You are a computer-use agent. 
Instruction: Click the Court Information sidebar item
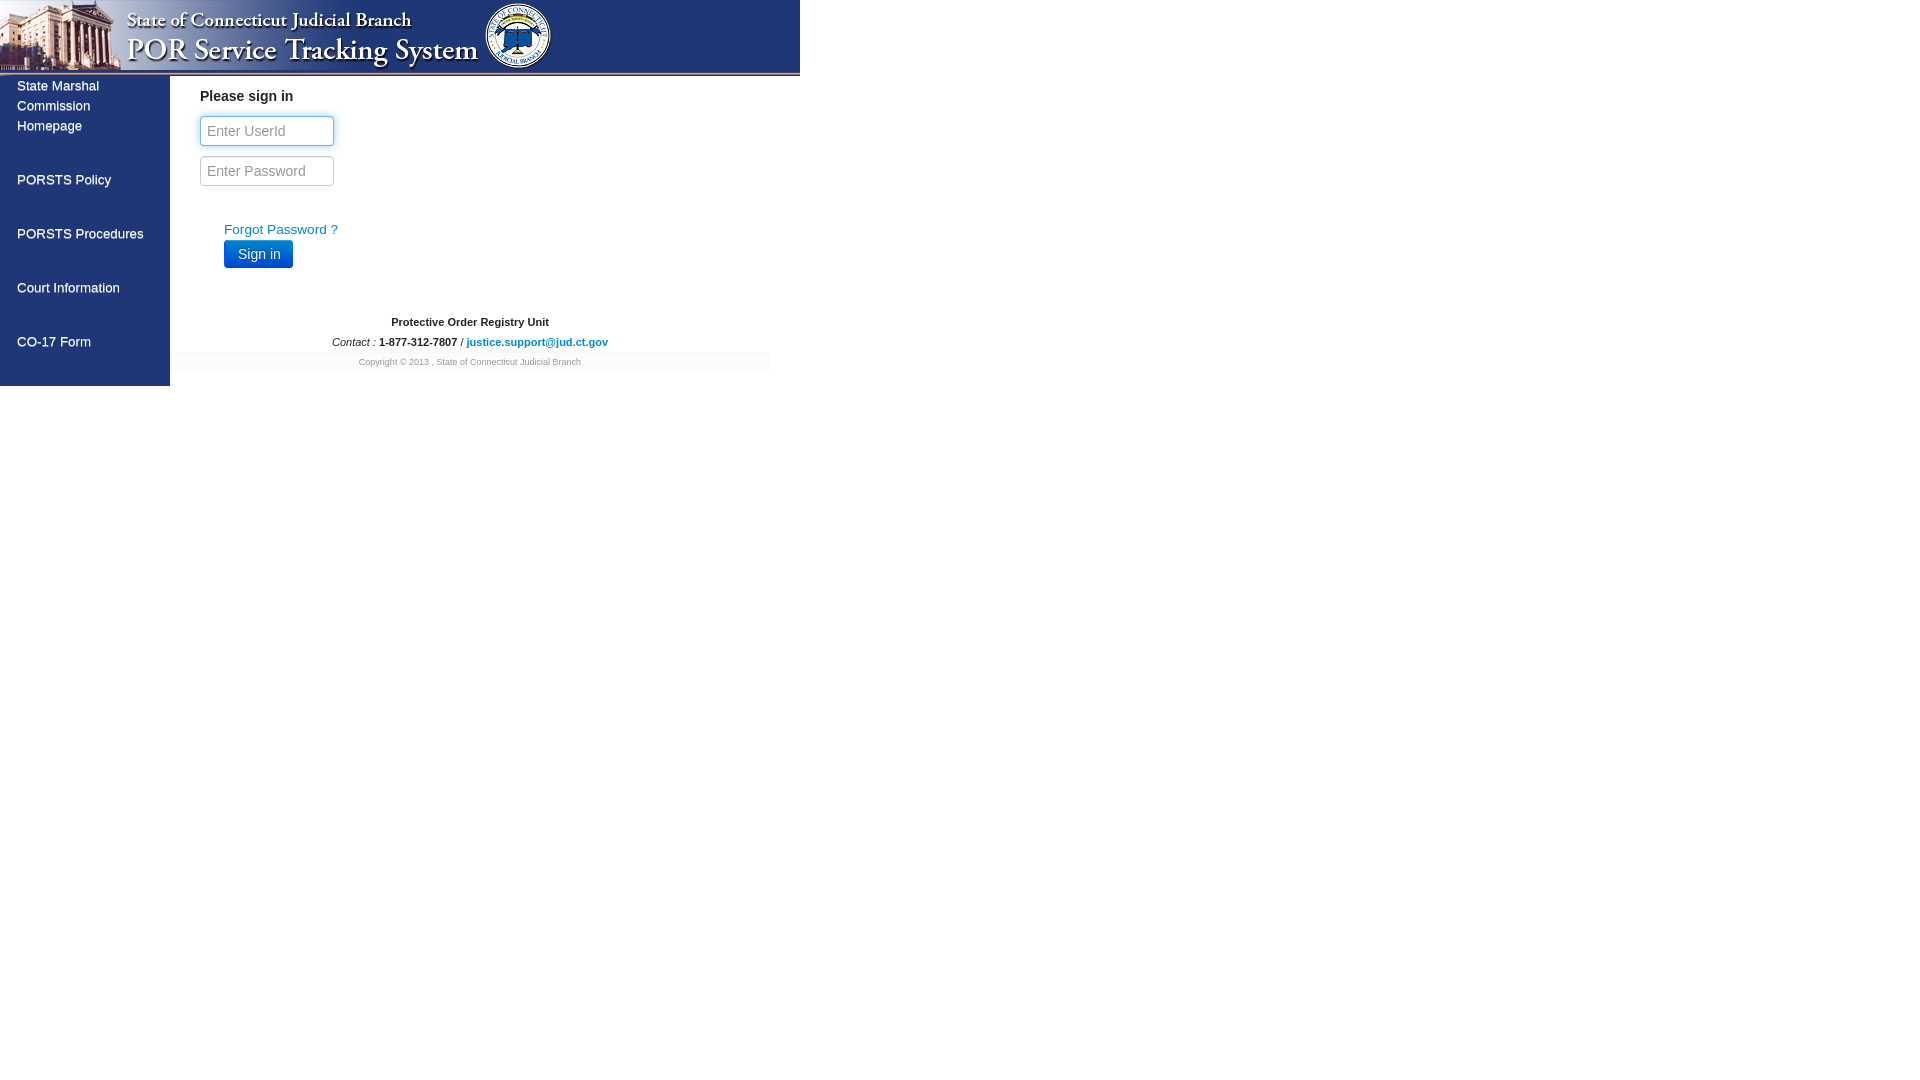click(67, 287)
